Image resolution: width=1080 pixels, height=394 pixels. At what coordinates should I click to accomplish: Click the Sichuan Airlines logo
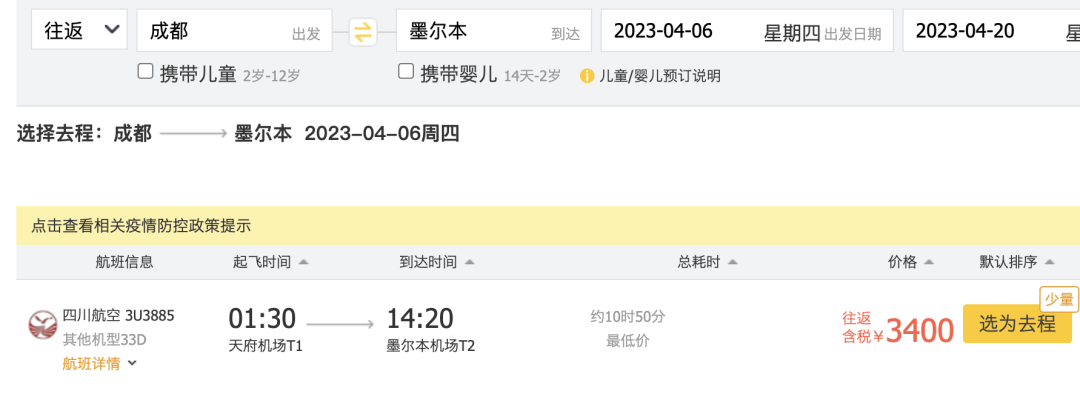coord(43,324)
